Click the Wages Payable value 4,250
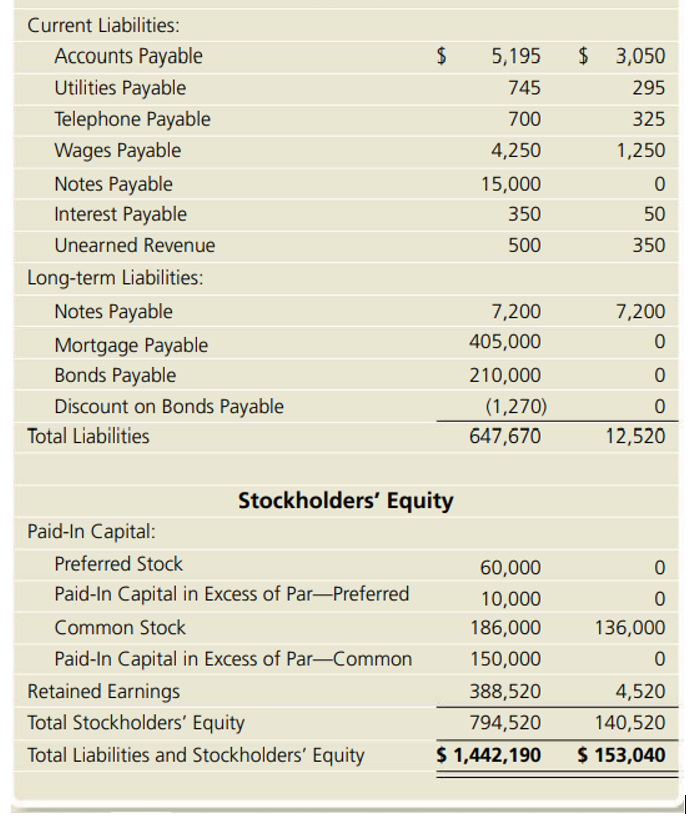The height and width of the screenshot is (818, 690). tap(516, 151)
